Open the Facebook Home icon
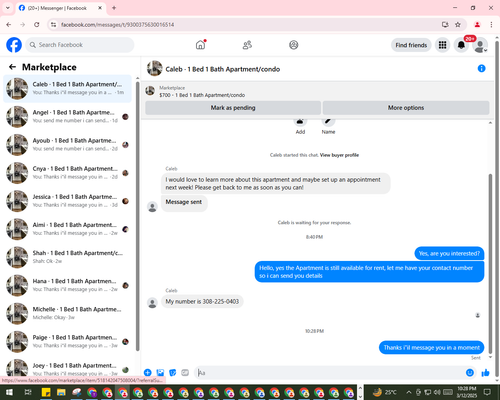This screenshot has height=400, width=500. pyautogui.click(x=200, y=45)
